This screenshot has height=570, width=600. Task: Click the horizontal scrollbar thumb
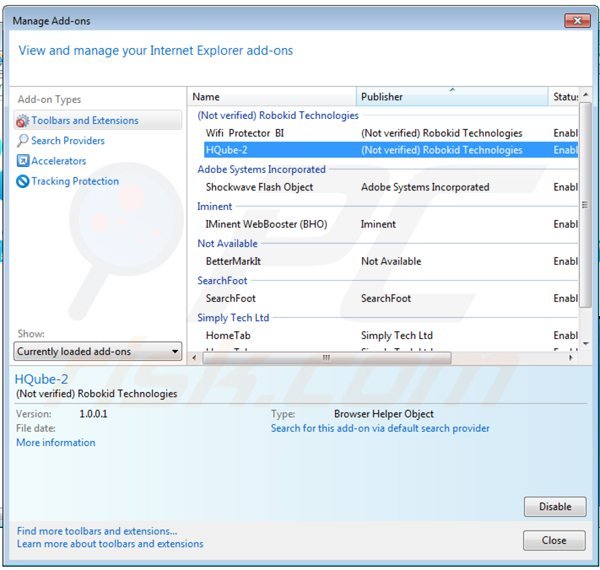coord(327,358)
